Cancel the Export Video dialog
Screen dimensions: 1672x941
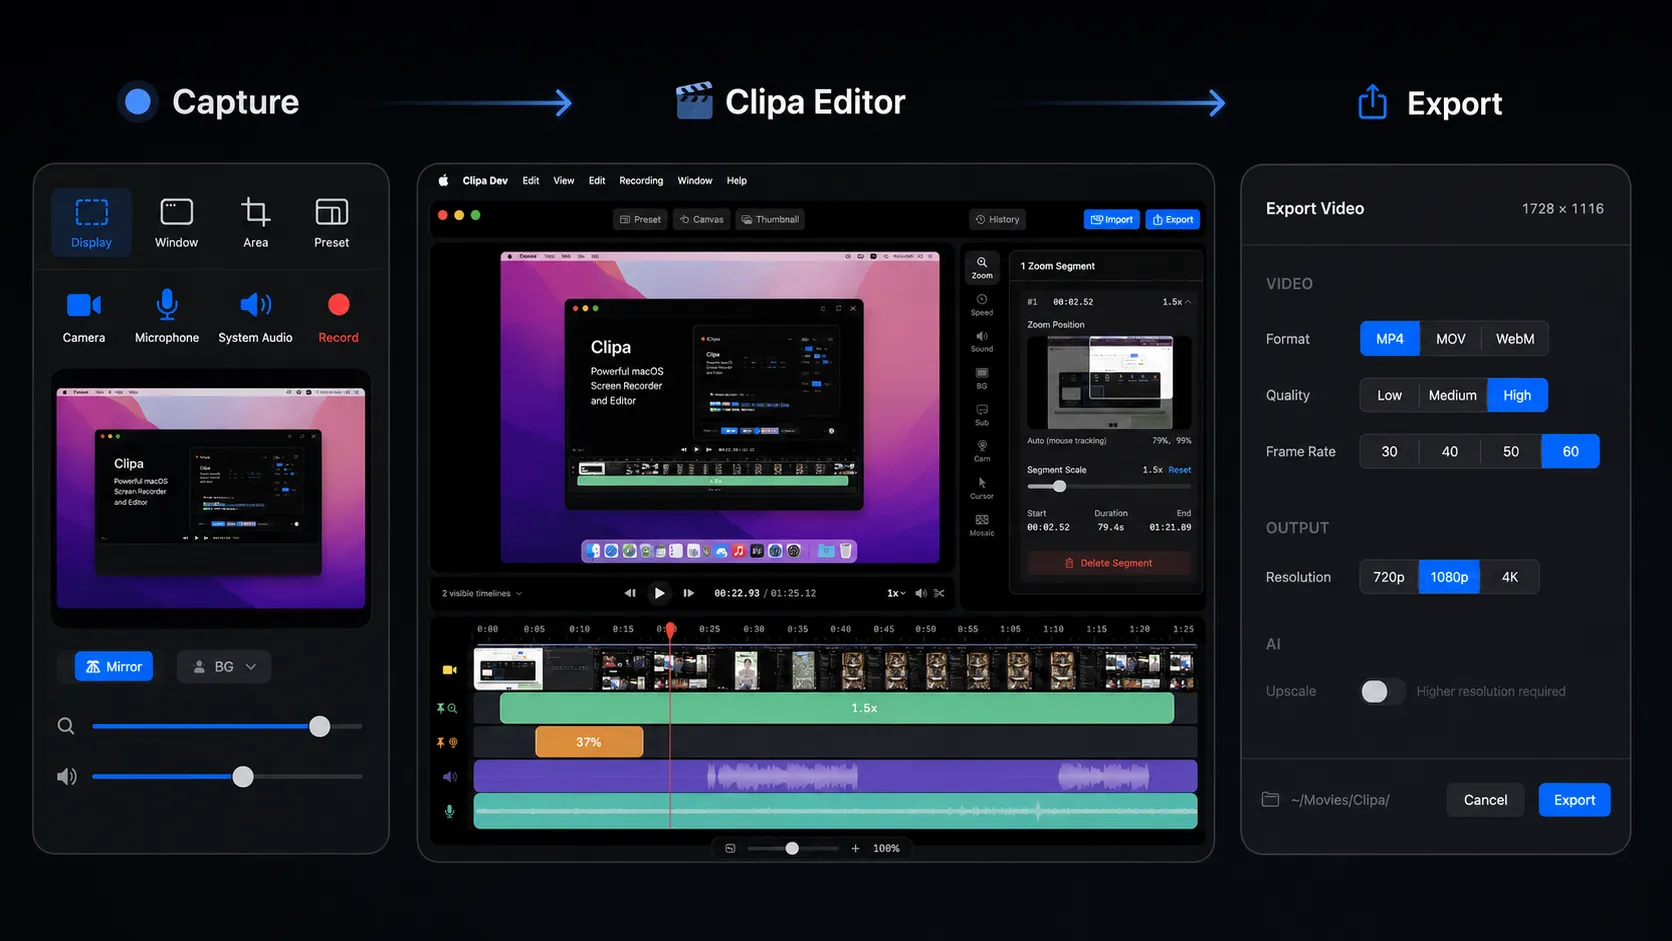point(1485,800)
